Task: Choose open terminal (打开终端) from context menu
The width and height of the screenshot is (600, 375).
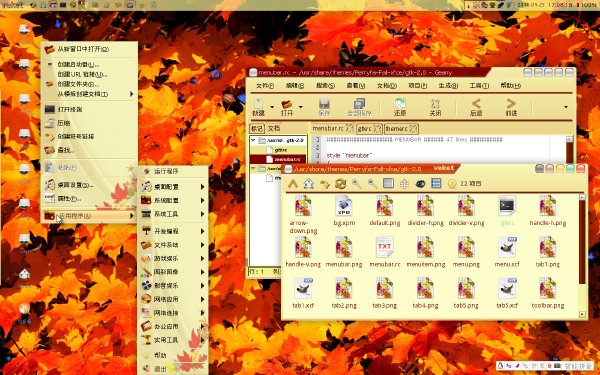Action: [x=89, y=109]
